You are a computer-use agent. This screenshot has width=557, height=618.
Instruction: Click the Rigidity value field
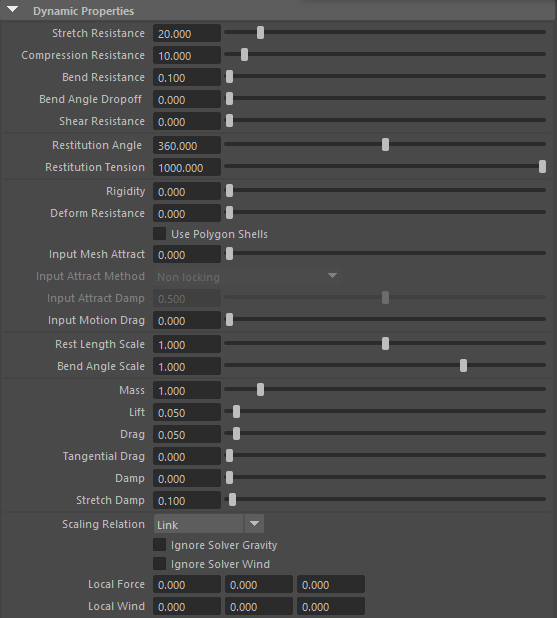click(x=187, y=192)
